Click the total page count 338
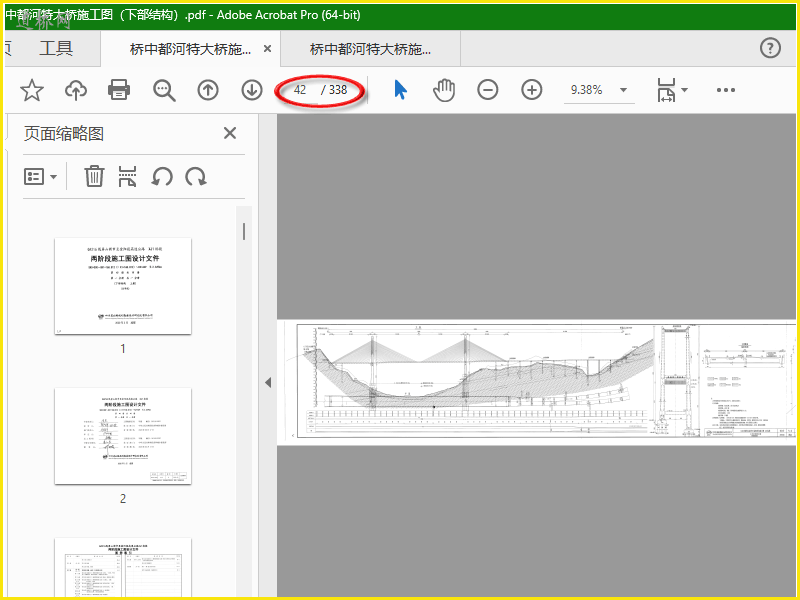The width and height of the screenshot is (800, 600). coord(338,90)
